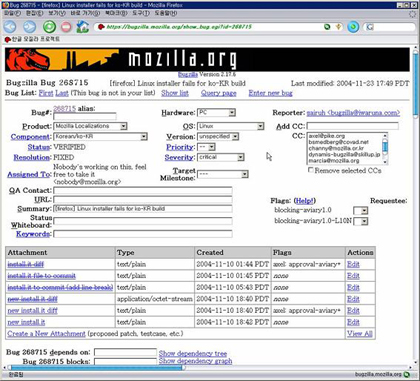The image size is (420, 381).
Task: Click Edit for the application/octet-stream attachment
Action: click(353, 299)
